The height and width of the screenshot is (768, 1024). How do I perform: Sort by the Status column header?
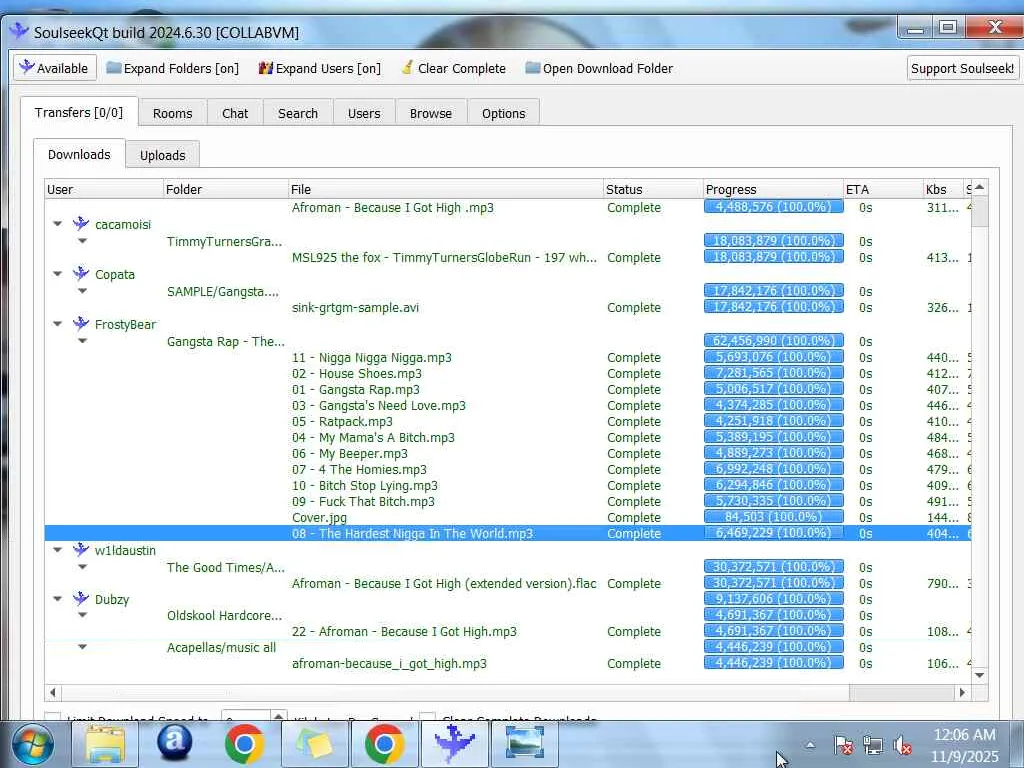coord(653,189)
